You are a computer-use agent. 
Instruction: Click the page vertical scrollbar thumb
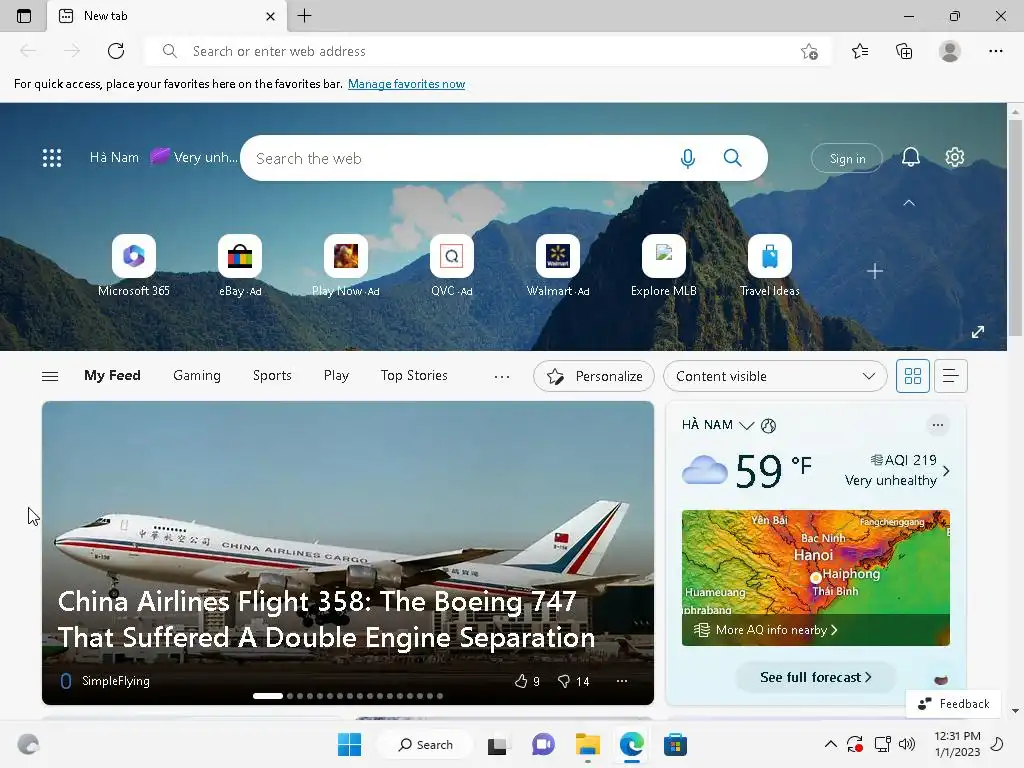point(1015,229)
